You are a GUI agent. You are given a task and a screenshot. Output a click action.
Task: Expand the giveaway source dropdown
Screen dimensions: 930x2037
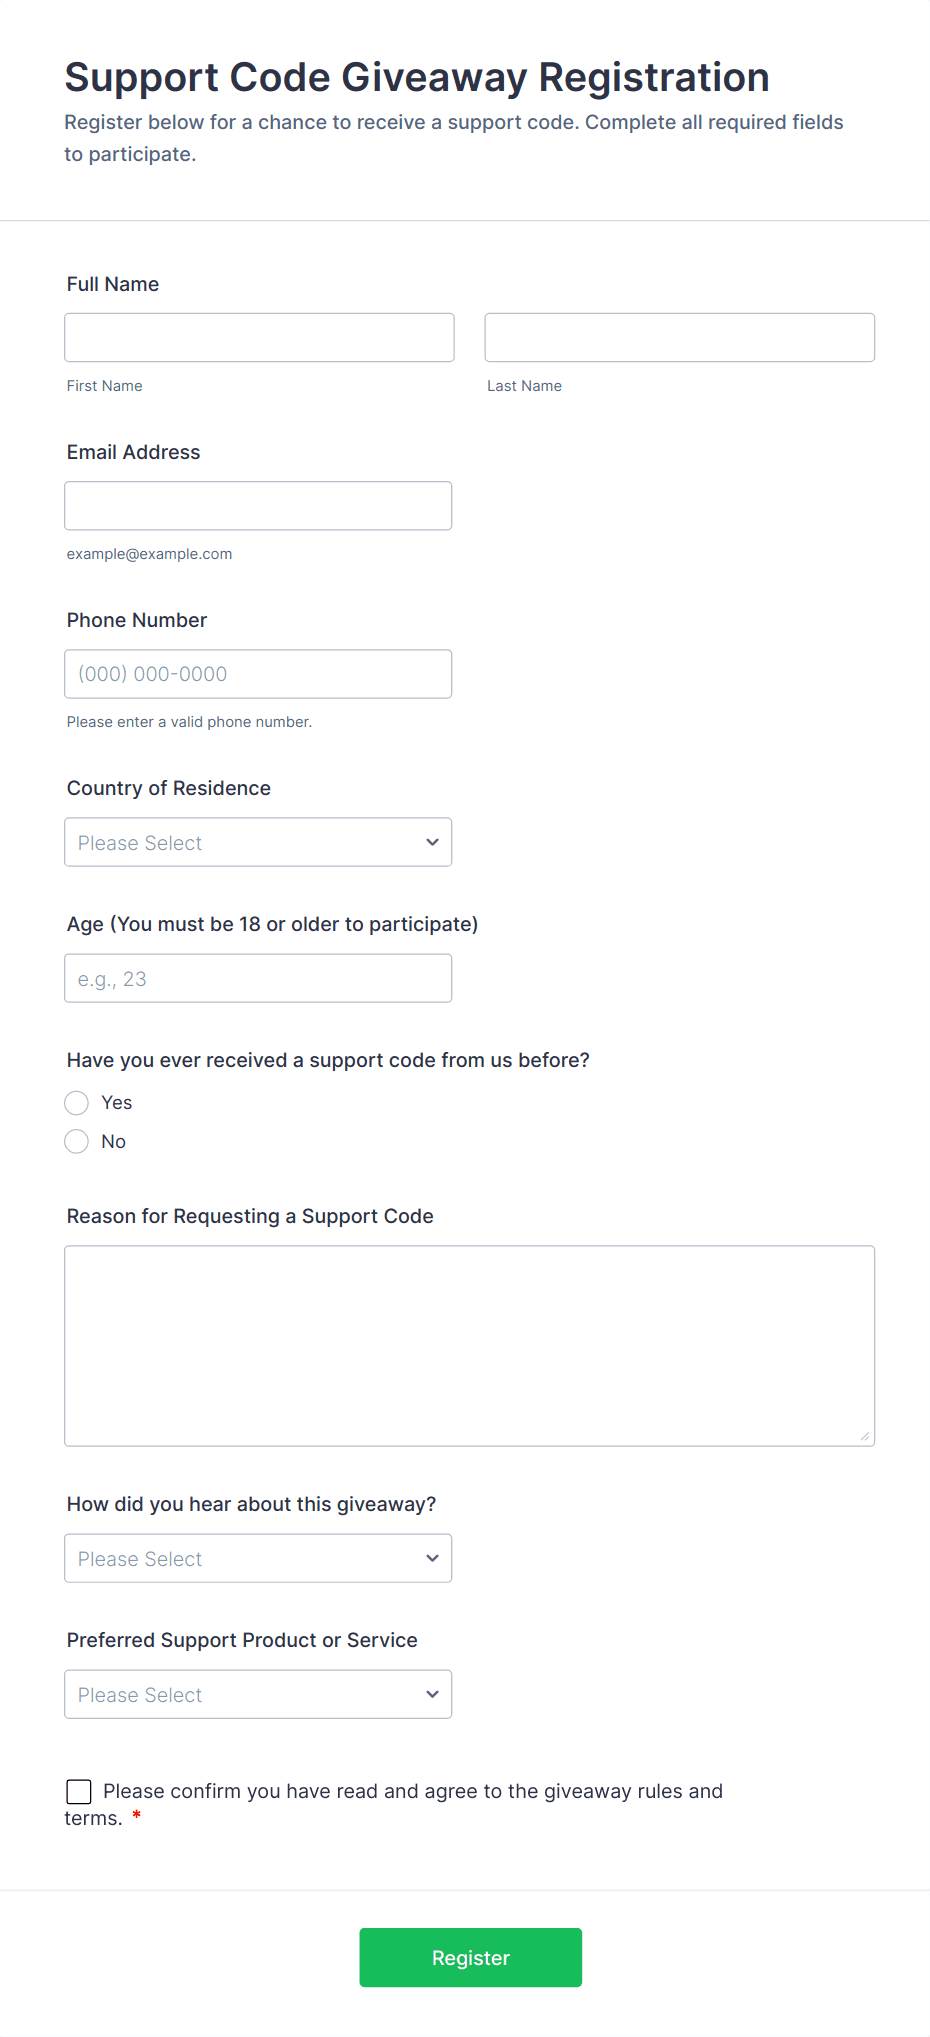coord(258,1558)
